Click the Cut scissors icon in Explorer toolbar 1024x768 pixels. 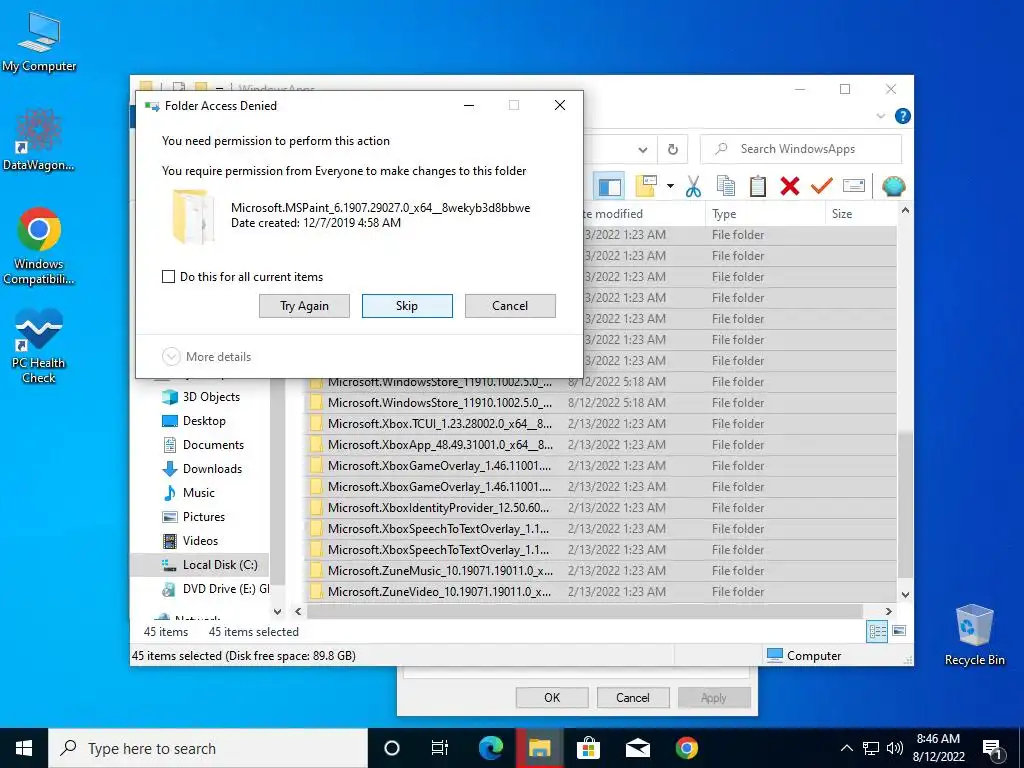click(693, 187)
